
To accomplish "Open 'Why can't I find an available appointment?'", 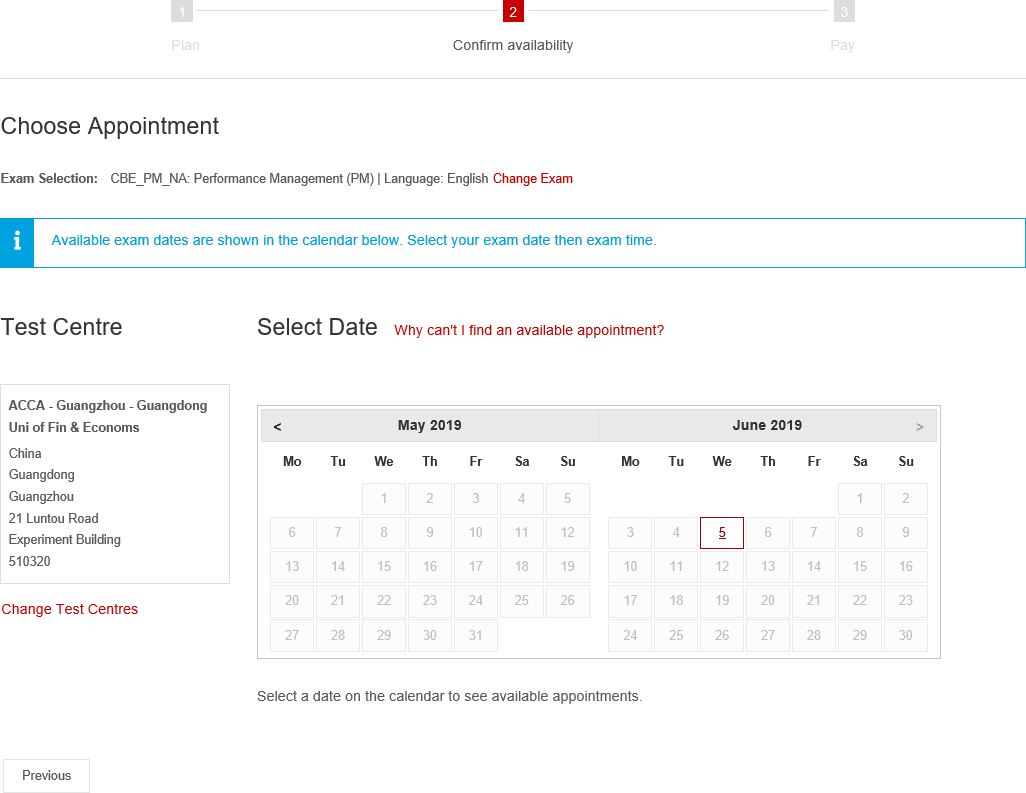I will point(529,330).
